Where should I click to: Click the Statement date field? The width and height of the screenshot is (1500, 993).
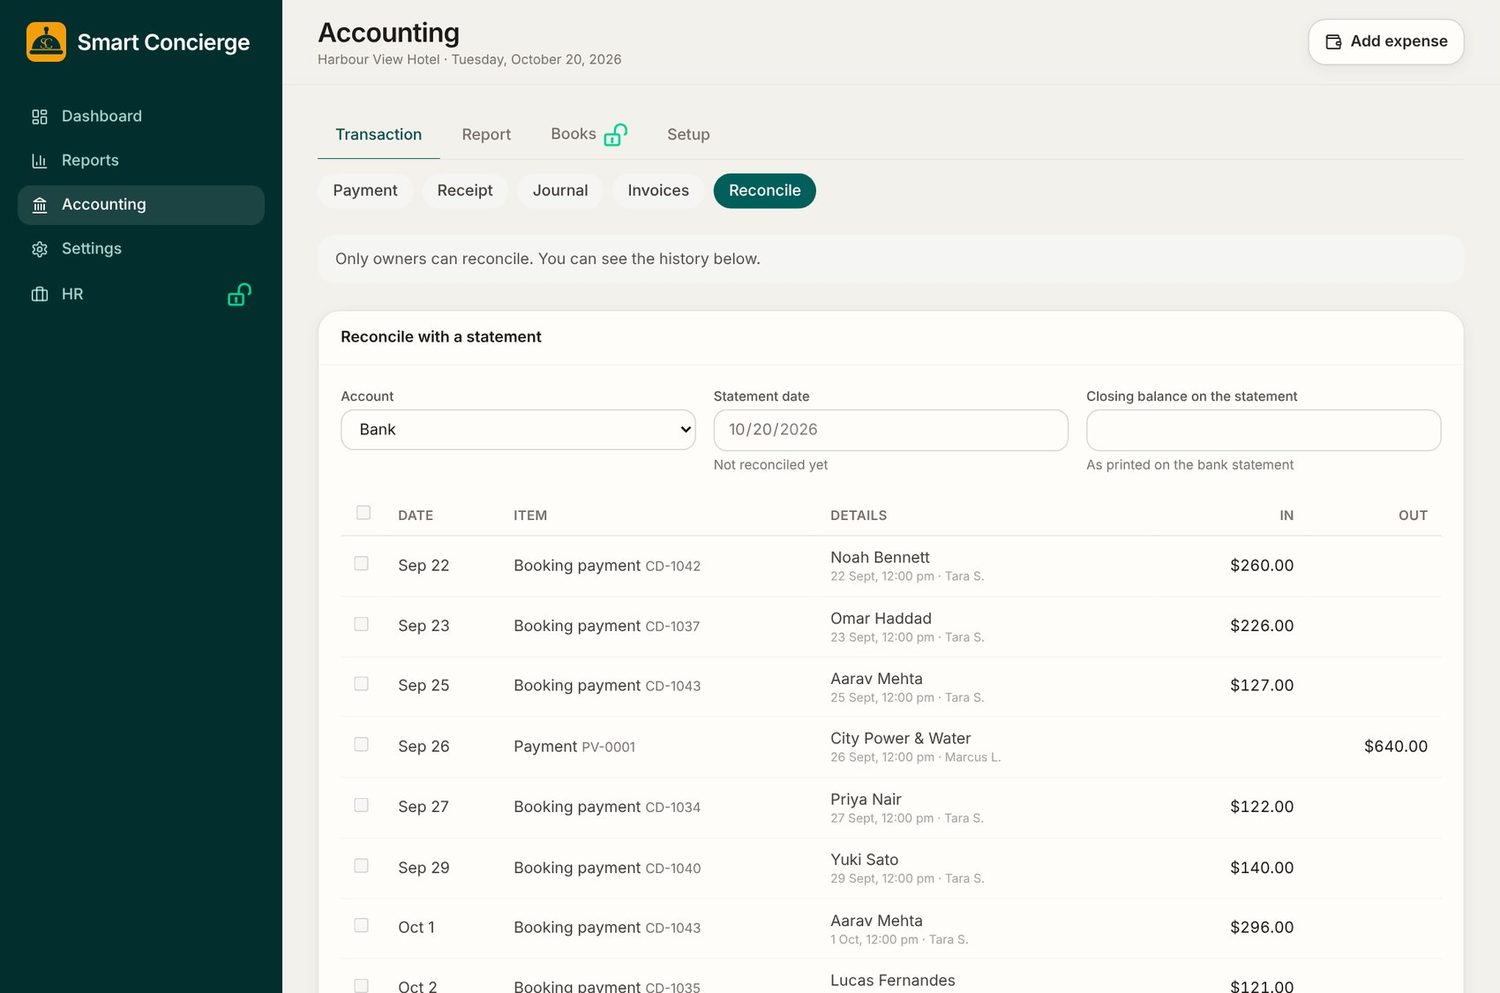(891, 430)
